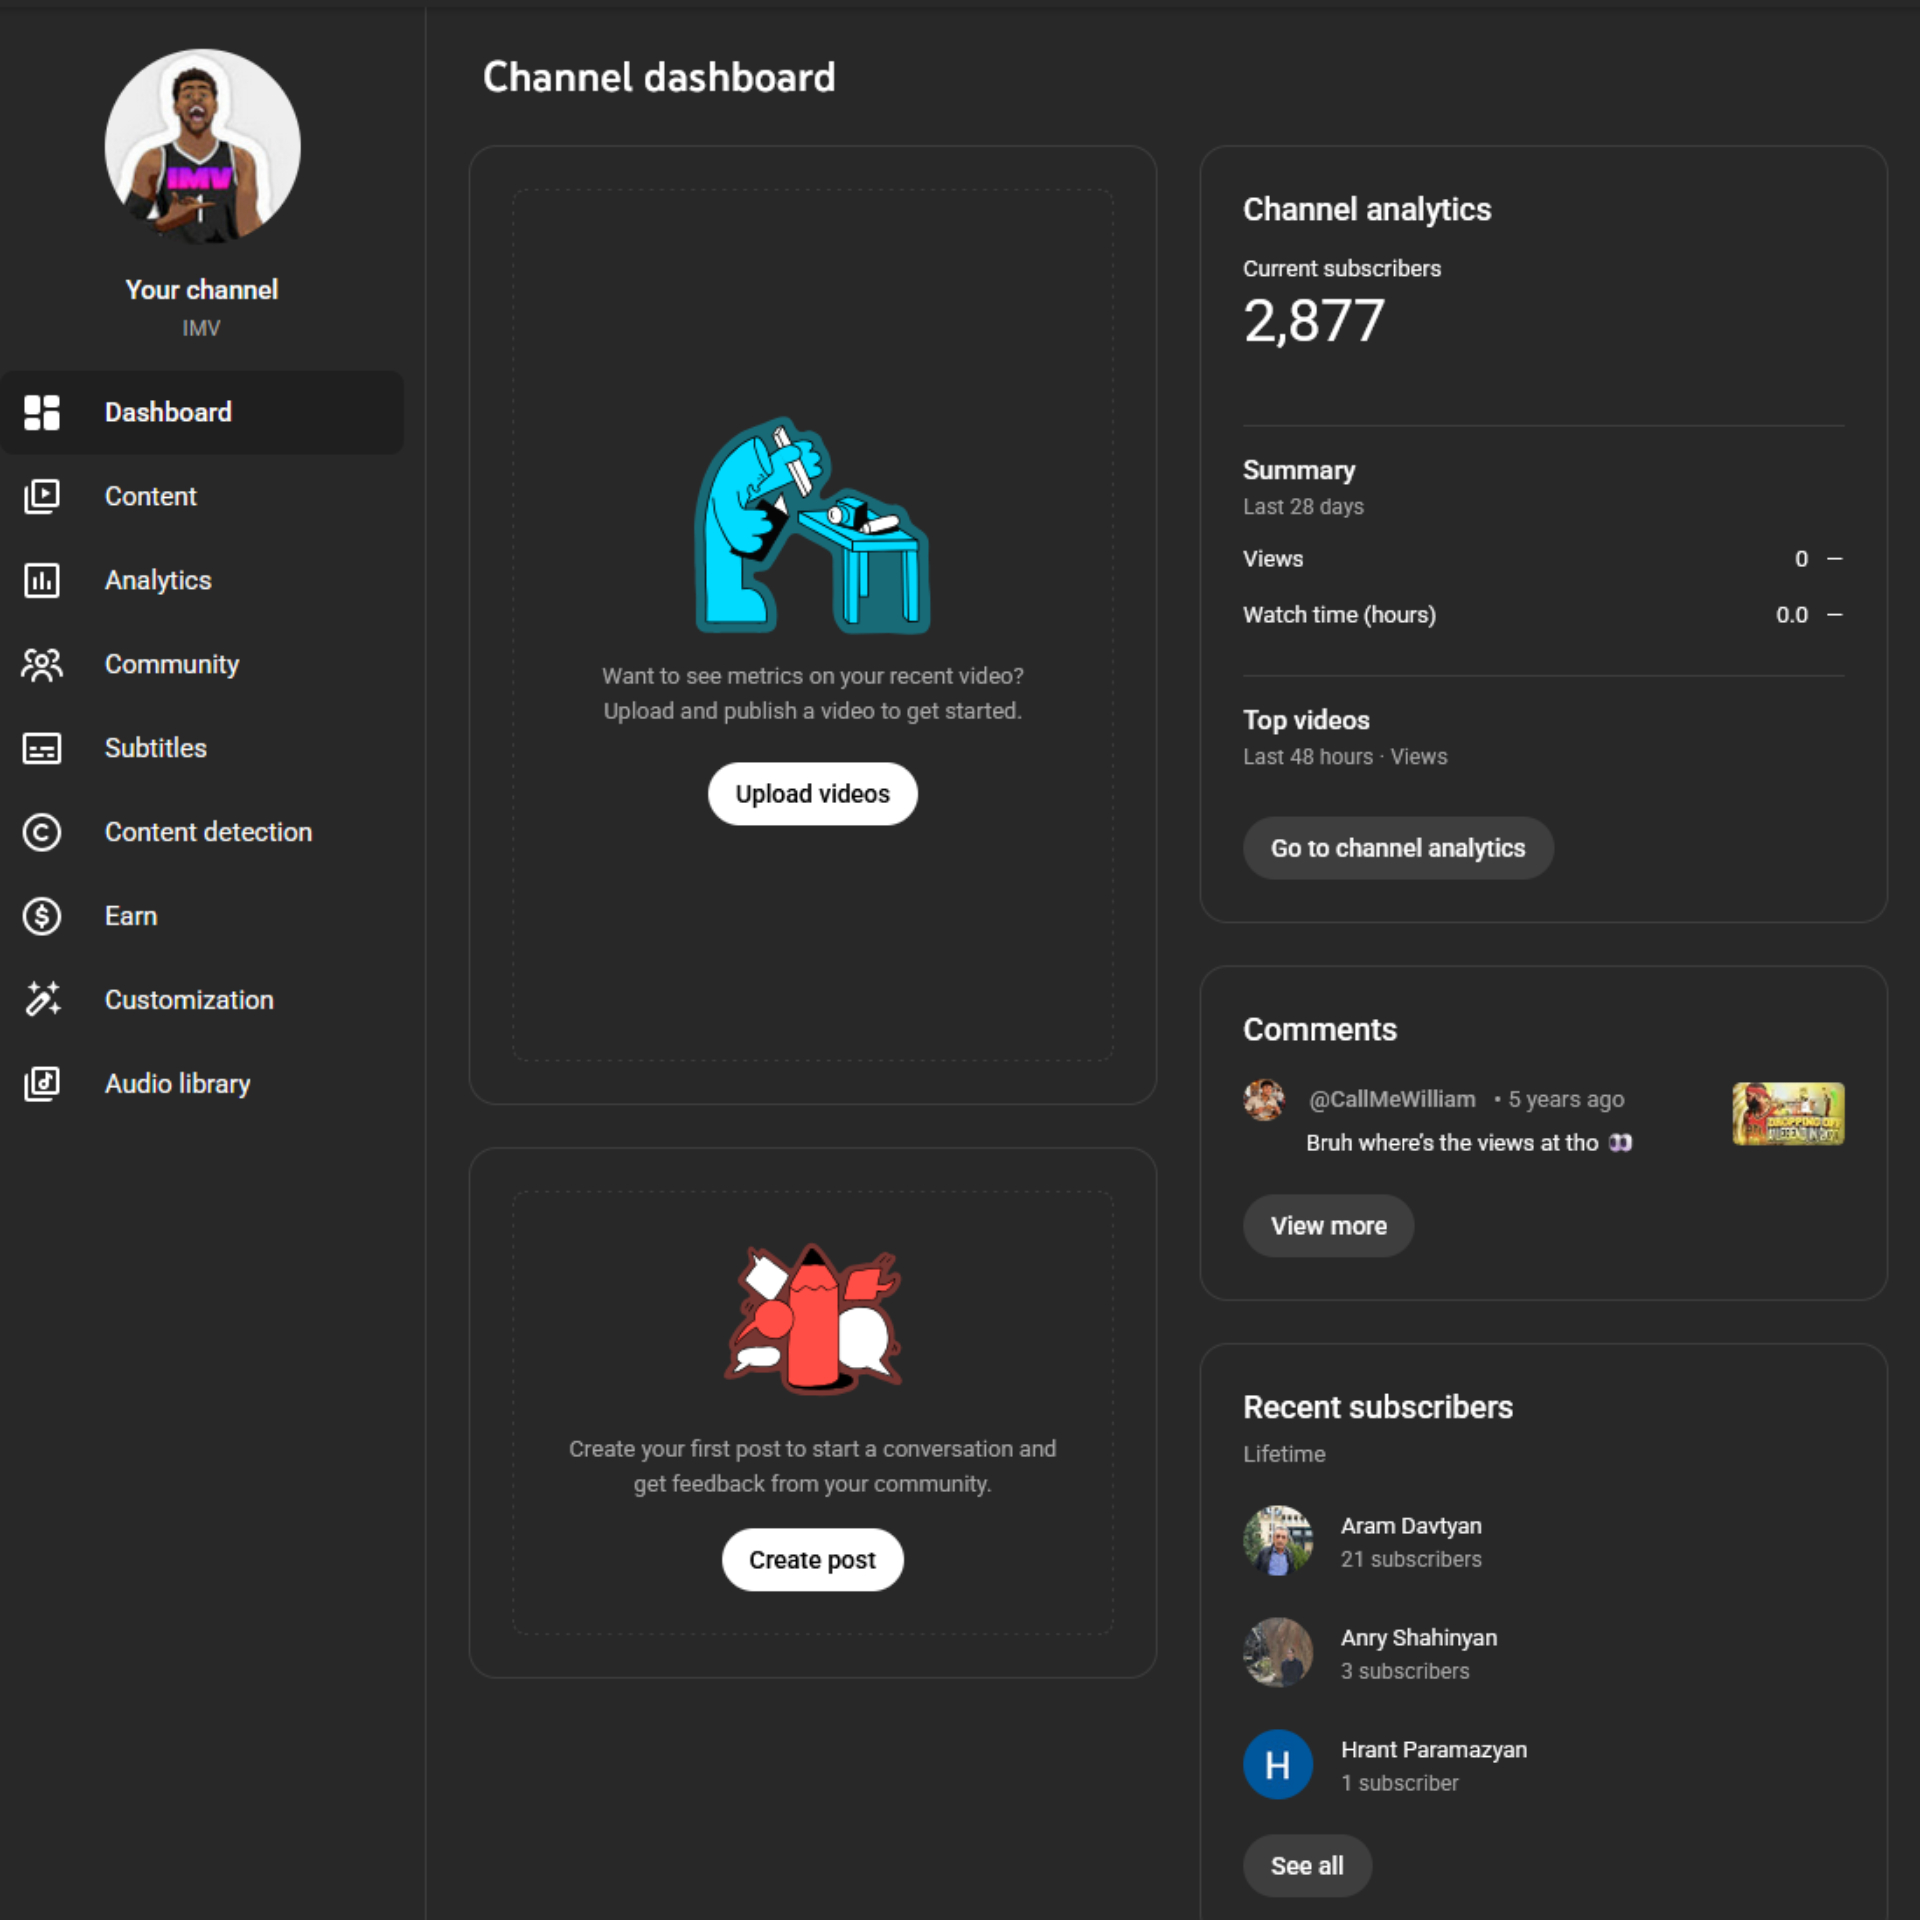This screenshot has height=1920, width=1920.
Task: Open channel analytics via Go to channel analytics
Action: (x=1398, y=847)
